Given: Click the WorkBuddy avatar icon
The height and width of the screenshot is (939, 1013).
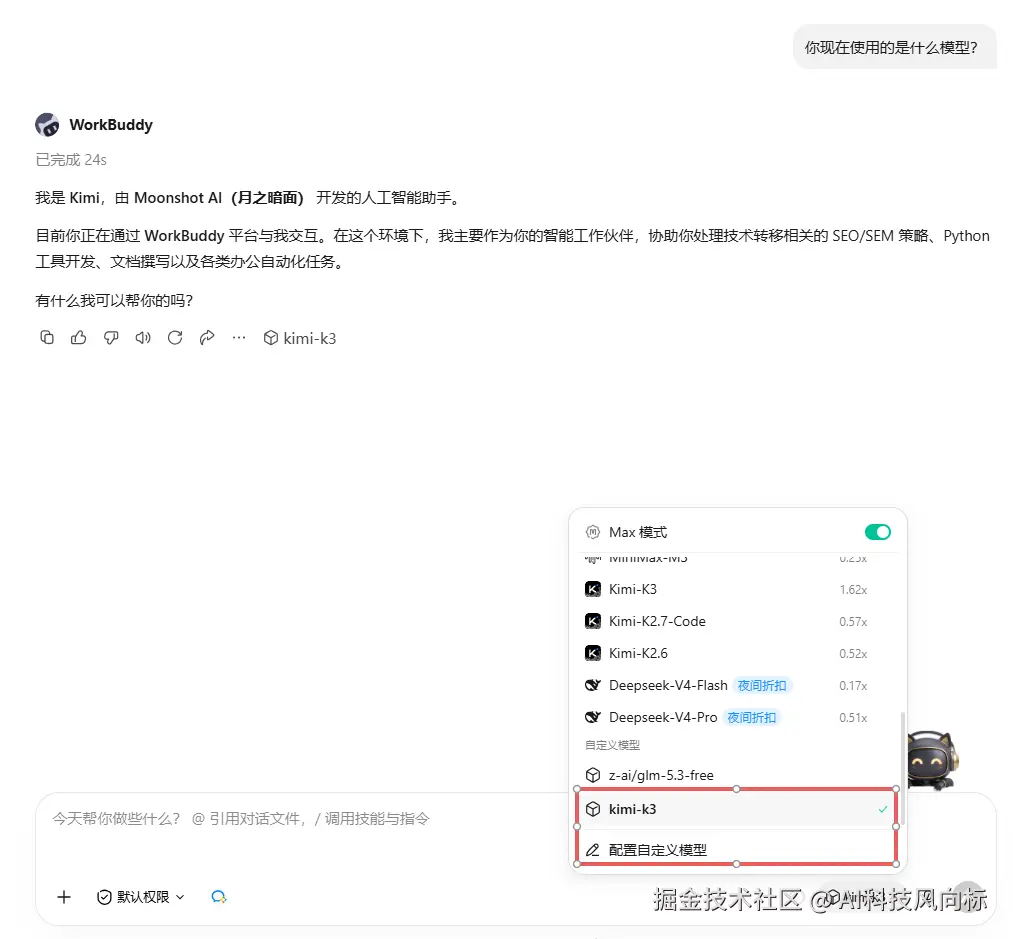Looking at the screenshot, I should 47,125.
